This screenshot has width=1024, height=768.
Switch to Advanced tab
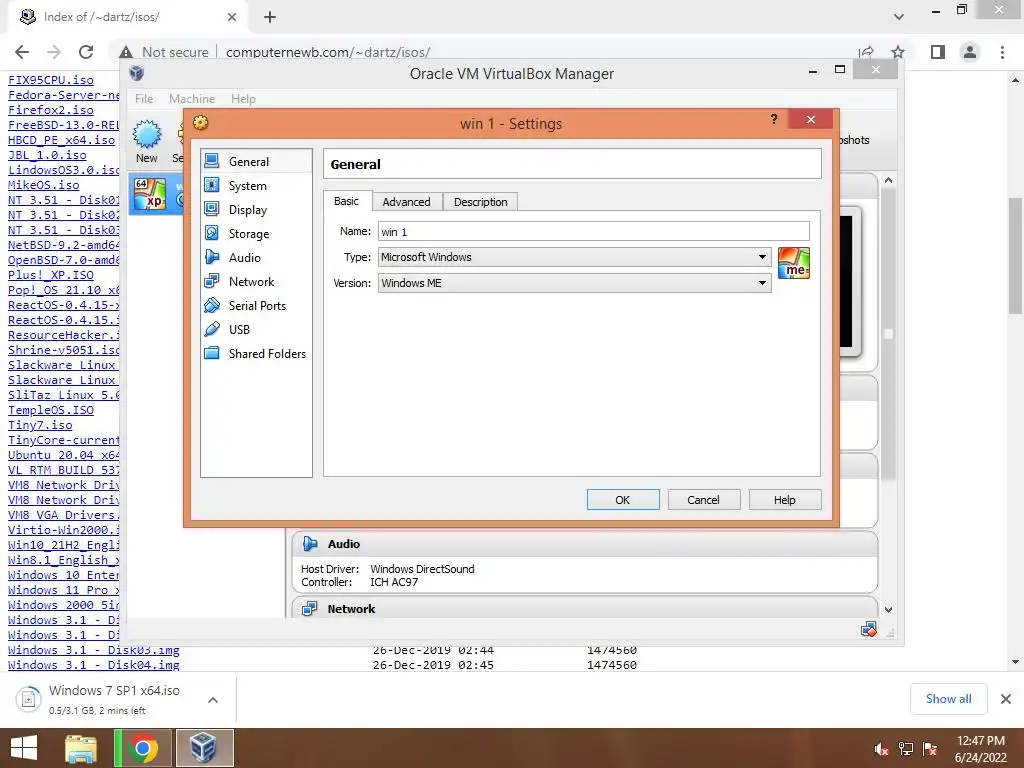[406, 202]
